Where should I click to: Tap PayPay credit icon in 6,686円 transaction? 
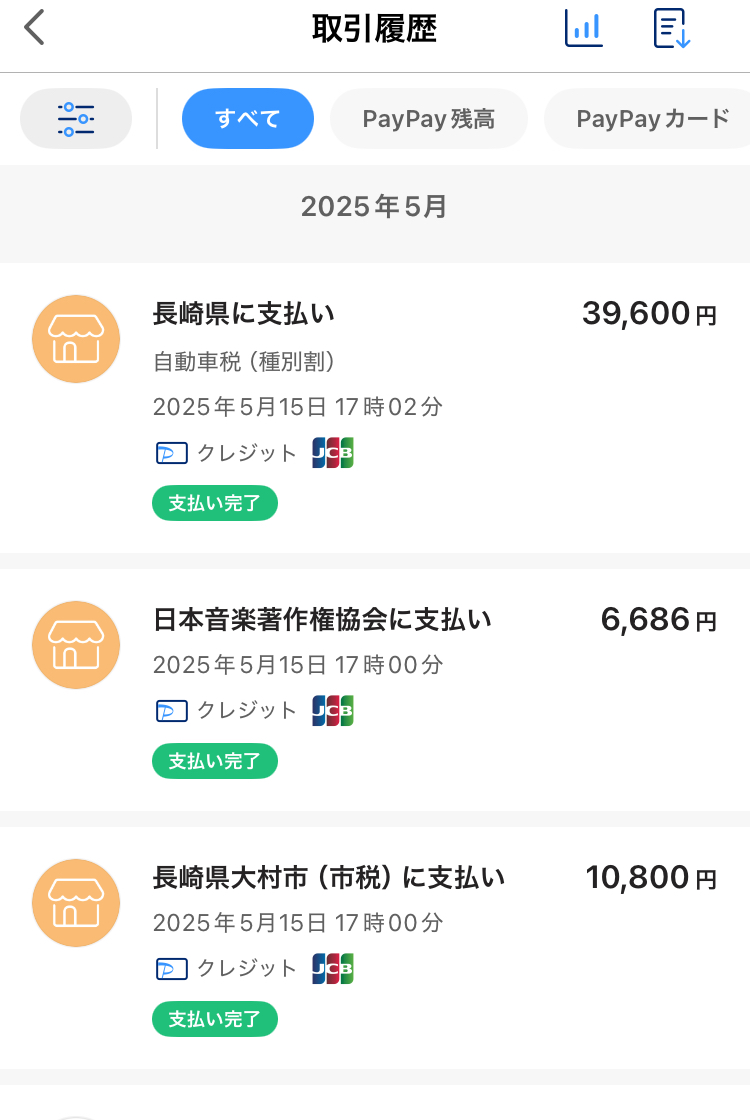172,711
